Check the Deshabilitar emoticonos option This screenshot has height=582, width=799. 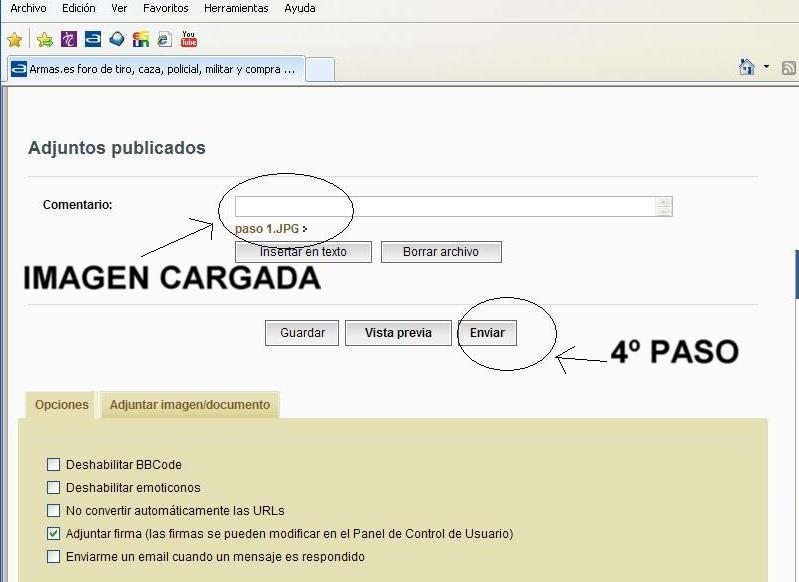[x=54, y=488]
